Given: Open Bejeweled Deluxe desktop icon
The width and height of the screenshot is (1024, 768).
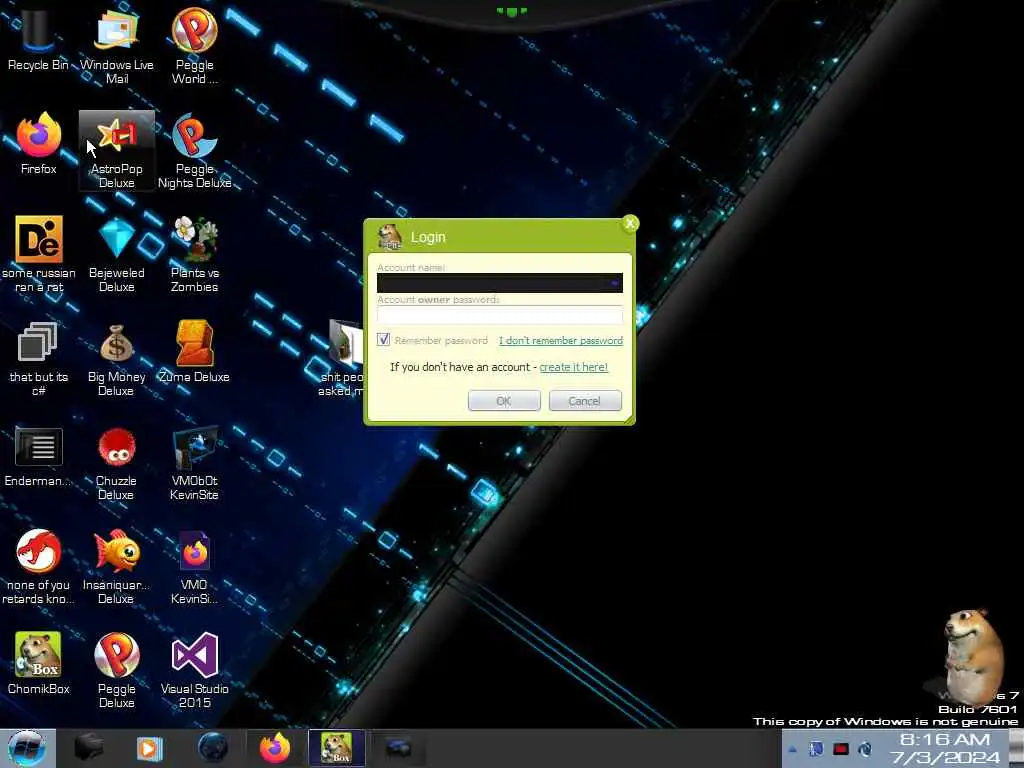Looking at the screenshot, I should (117, 255).
